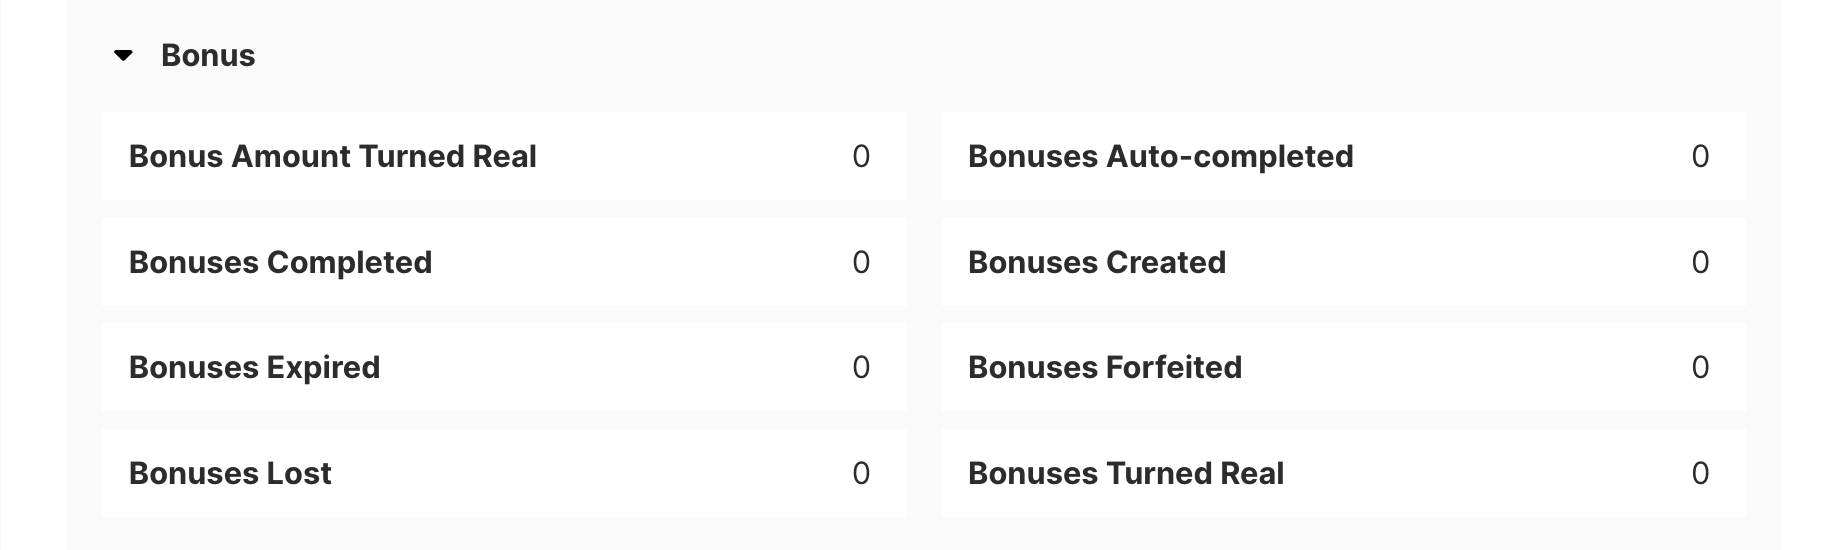Select the Bonuses Lost label

coord(230,474)
